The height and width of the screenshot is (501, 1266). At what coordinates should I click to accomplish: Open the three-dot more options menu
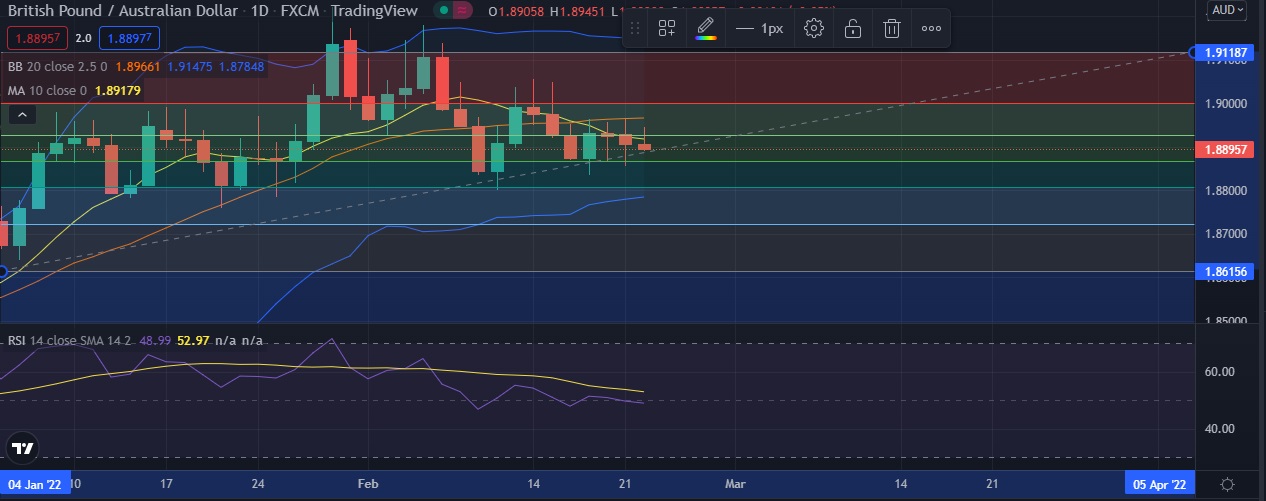(x=931, y=28)
